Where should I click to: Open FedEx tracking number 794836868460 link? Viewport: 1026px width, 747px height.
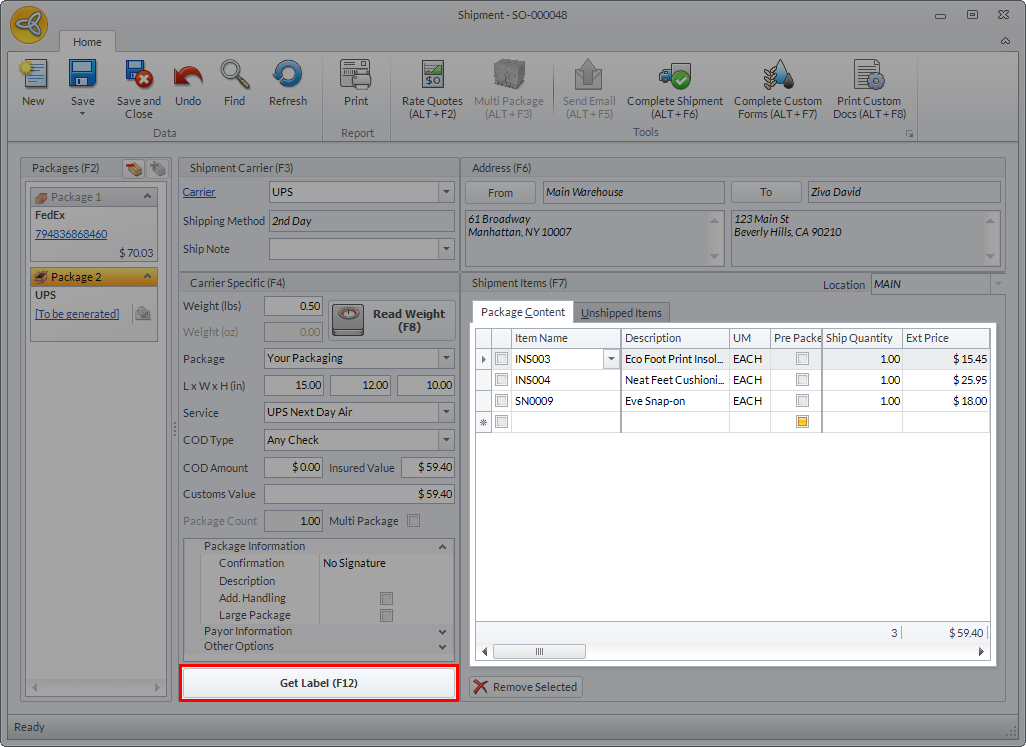click(71, 234)
